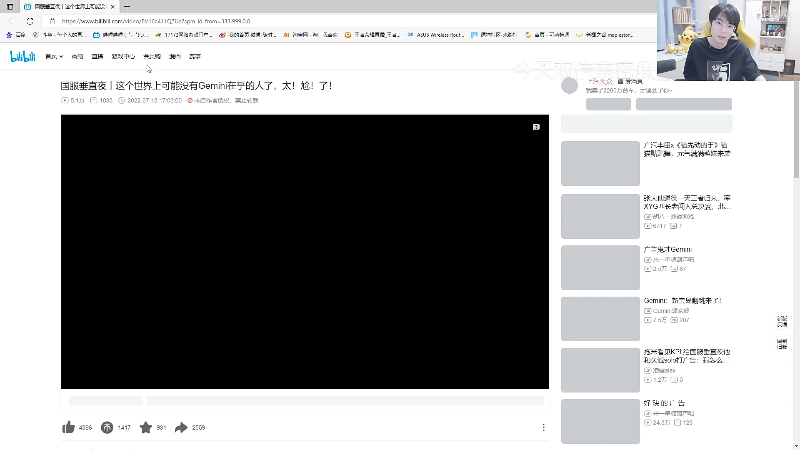Like the video using the thumbs-up icon
The image size is (800, 450).
point(68,428)
